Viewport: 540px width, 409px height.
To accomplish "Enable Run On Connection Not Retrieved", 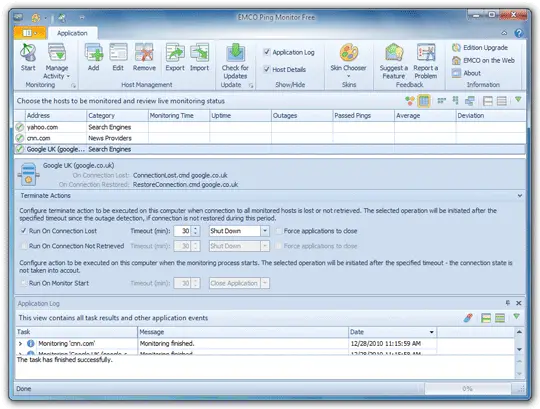I will point(23,246).
